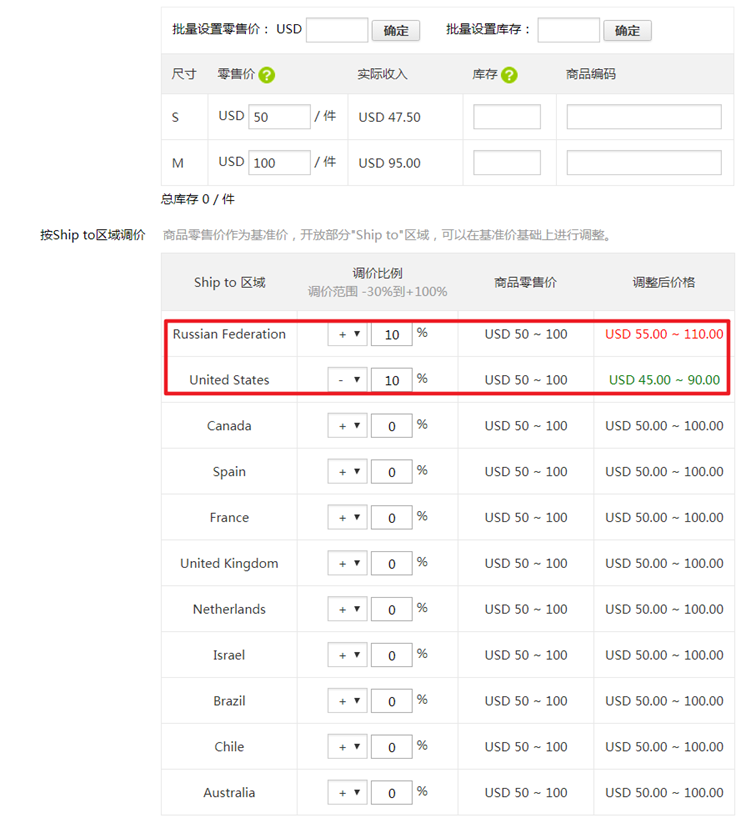Open the Russian Federation plus/minus dropdown
Screen dimensions: 751x828
pos(348,335)
